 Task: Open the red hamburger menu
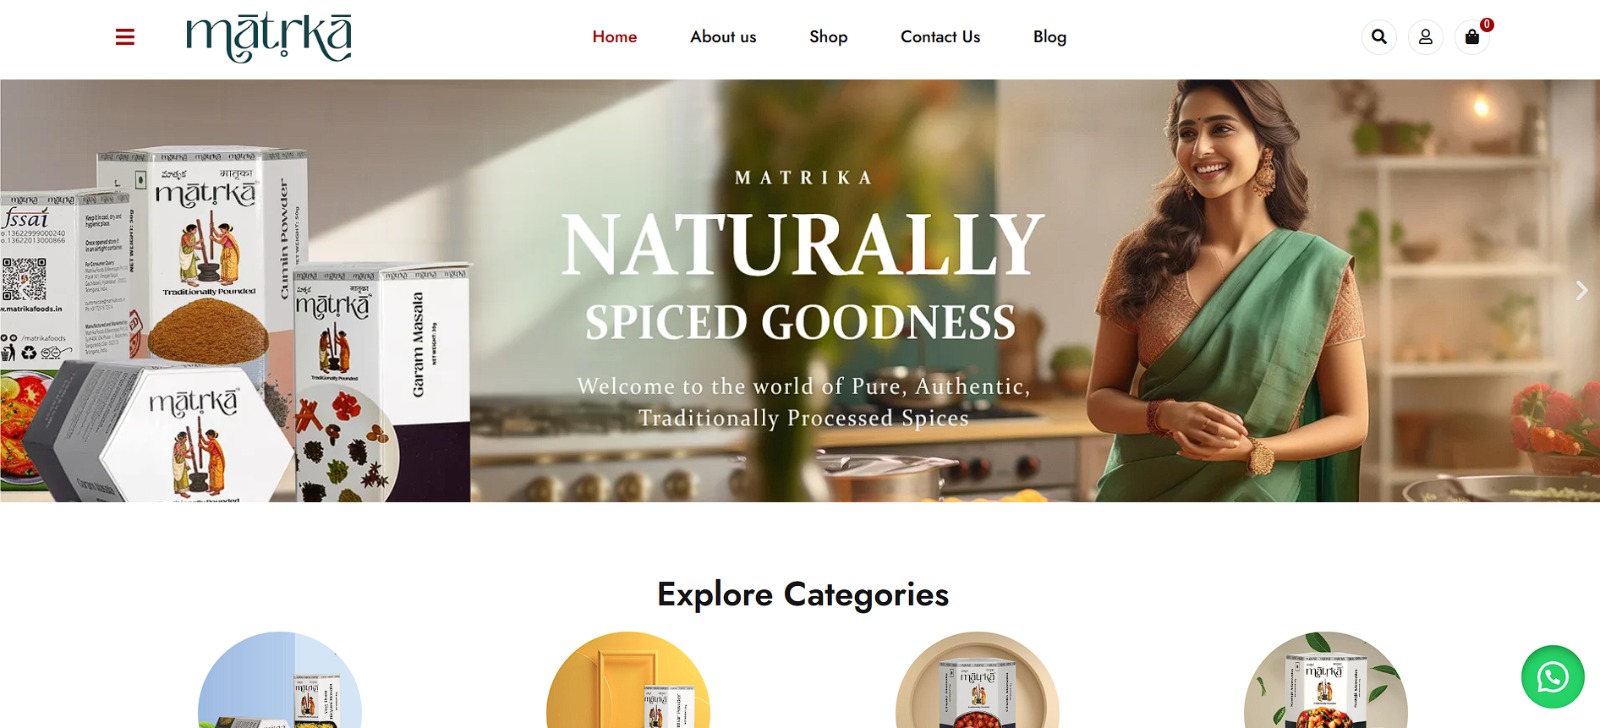(x=125, y=37)
